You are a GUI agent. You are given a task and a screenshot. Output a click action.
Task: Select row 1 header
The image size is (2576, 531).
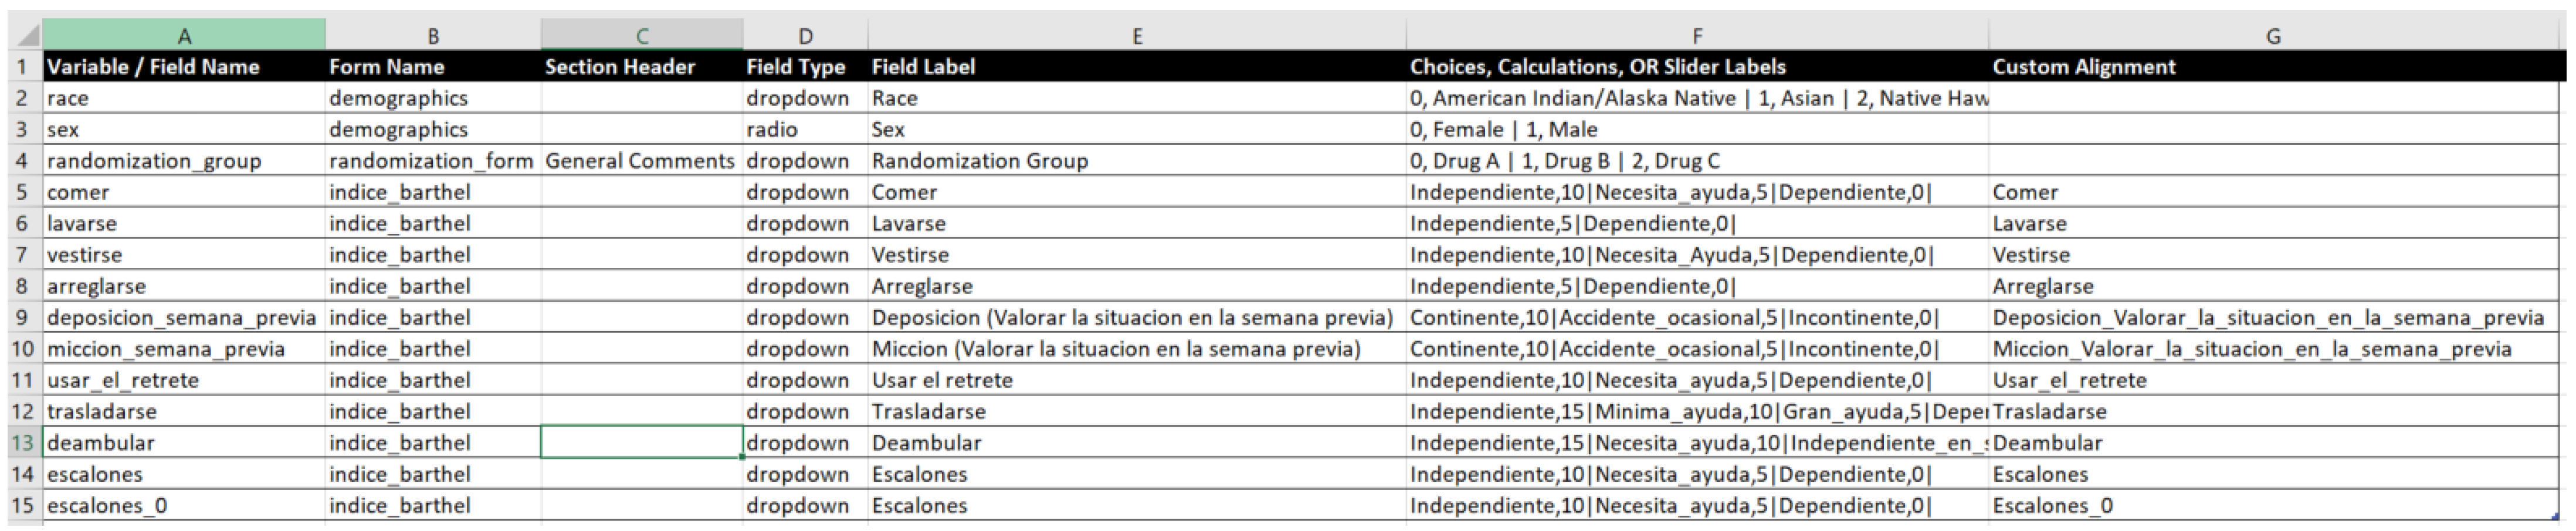pyautogui.click(x=22, y=67)
